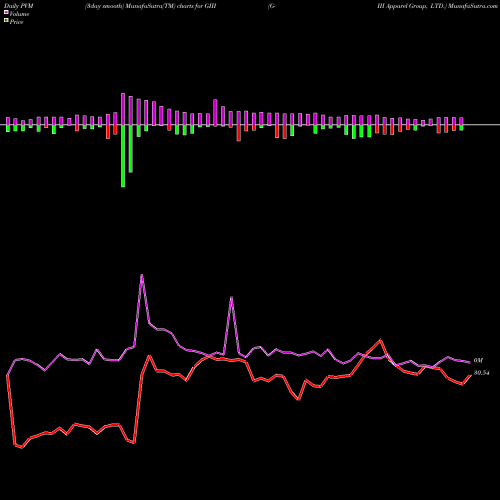500x500 pixels.
Task: Click the '30.54' price value label
Action: point(481,373)
